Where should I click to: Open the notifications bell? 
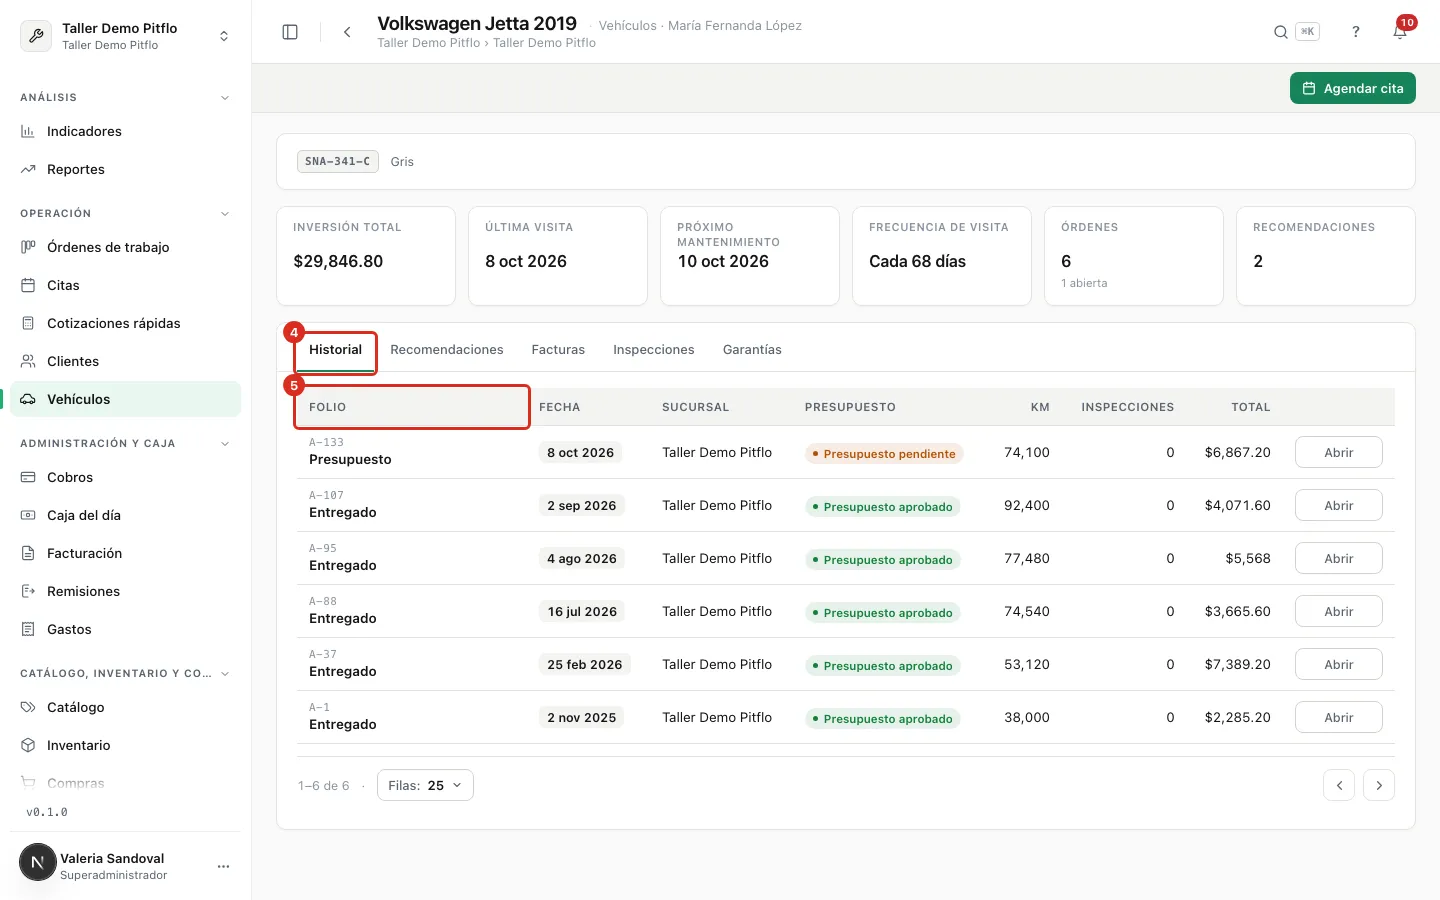pyautogui.click(x=1400, y=32)
